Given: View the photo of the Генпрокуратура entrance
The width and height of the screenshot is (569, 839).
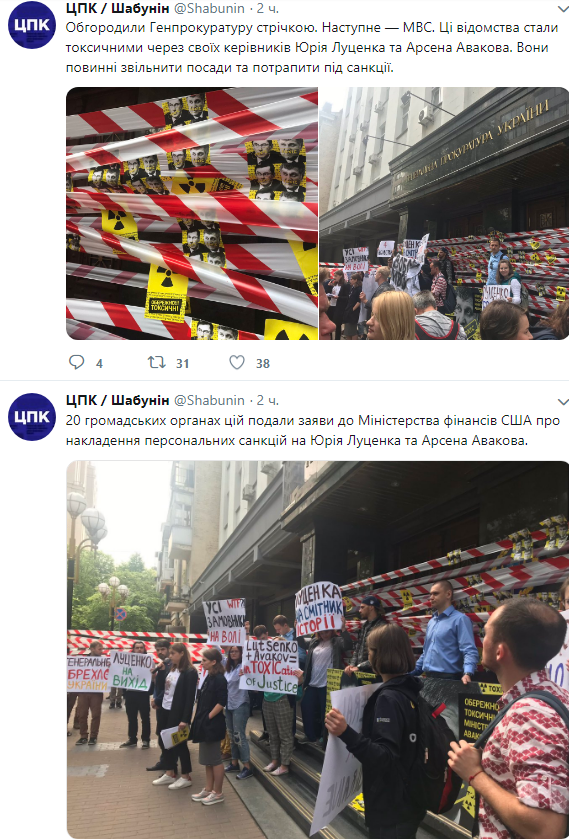Looking at the screenshot, I should coord(444,213).
